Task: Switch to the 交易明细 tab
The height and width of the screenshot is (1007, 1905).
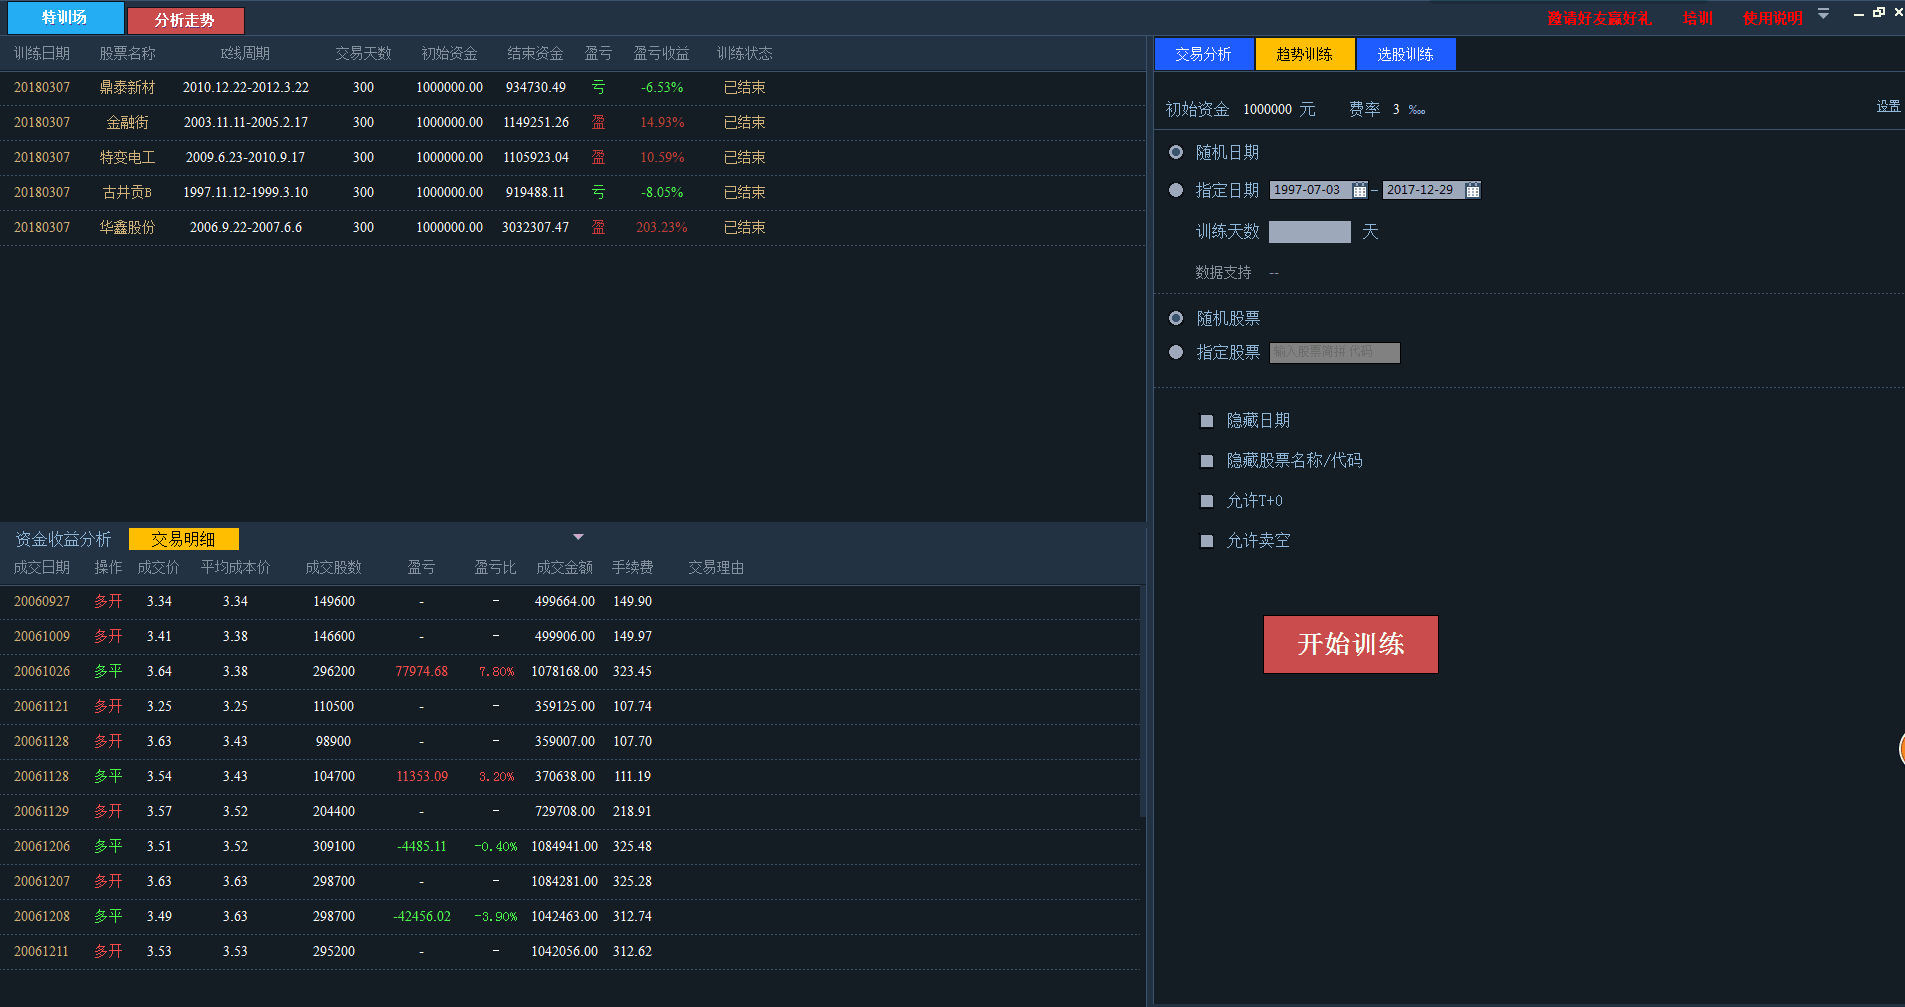Action: click(183, 539)
